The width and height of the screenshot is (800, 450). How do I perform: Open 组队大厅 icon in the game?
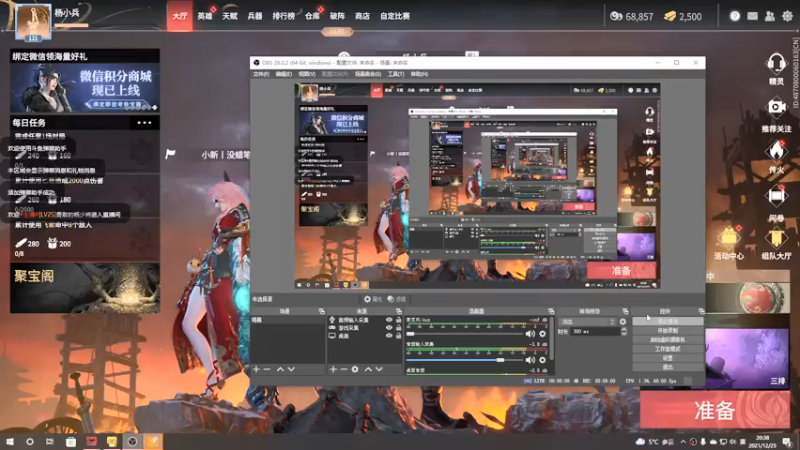click(776, 238)
